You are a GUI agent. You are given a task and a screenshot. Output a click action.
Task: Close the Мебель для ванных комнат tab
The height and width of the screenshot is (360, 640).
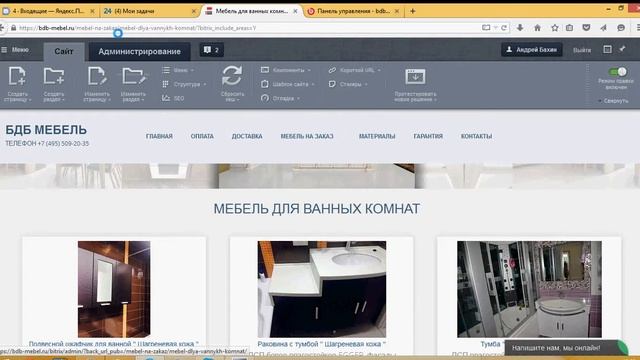295,11
